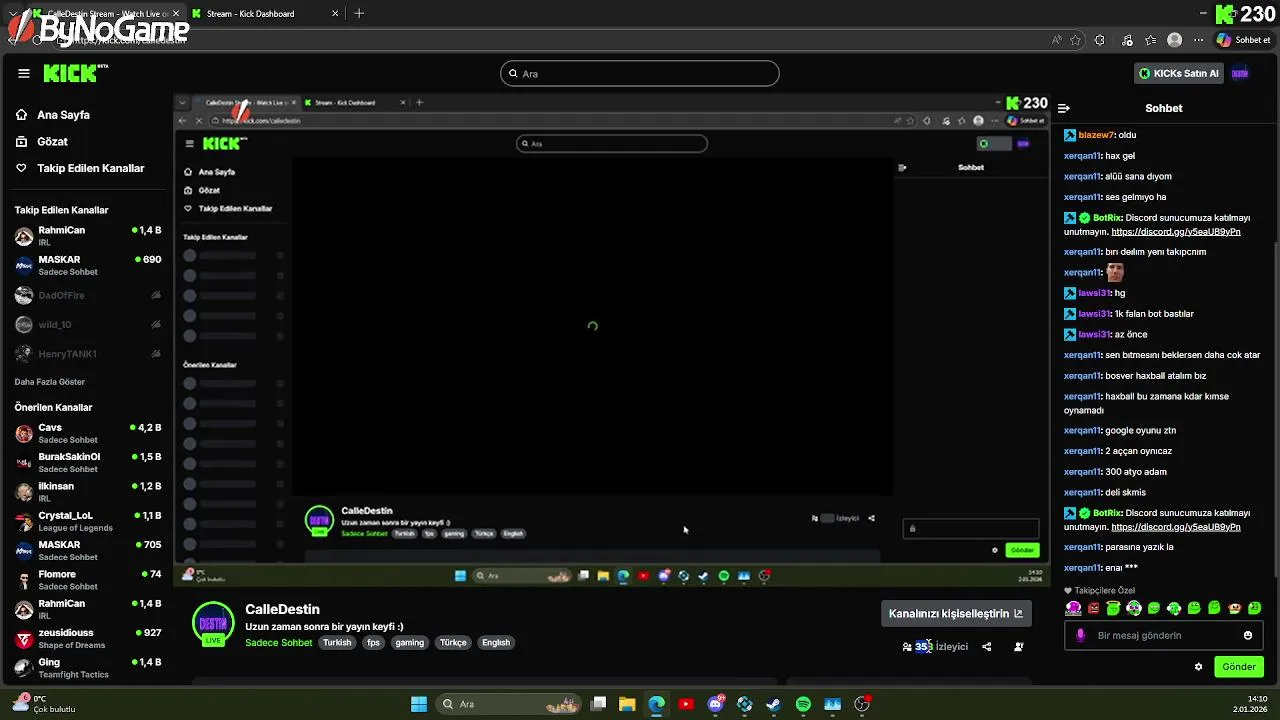This screenshot has height=720, width=1280.
Task: Open browser settings three-dot menu
Action: tap(1199, 40)
